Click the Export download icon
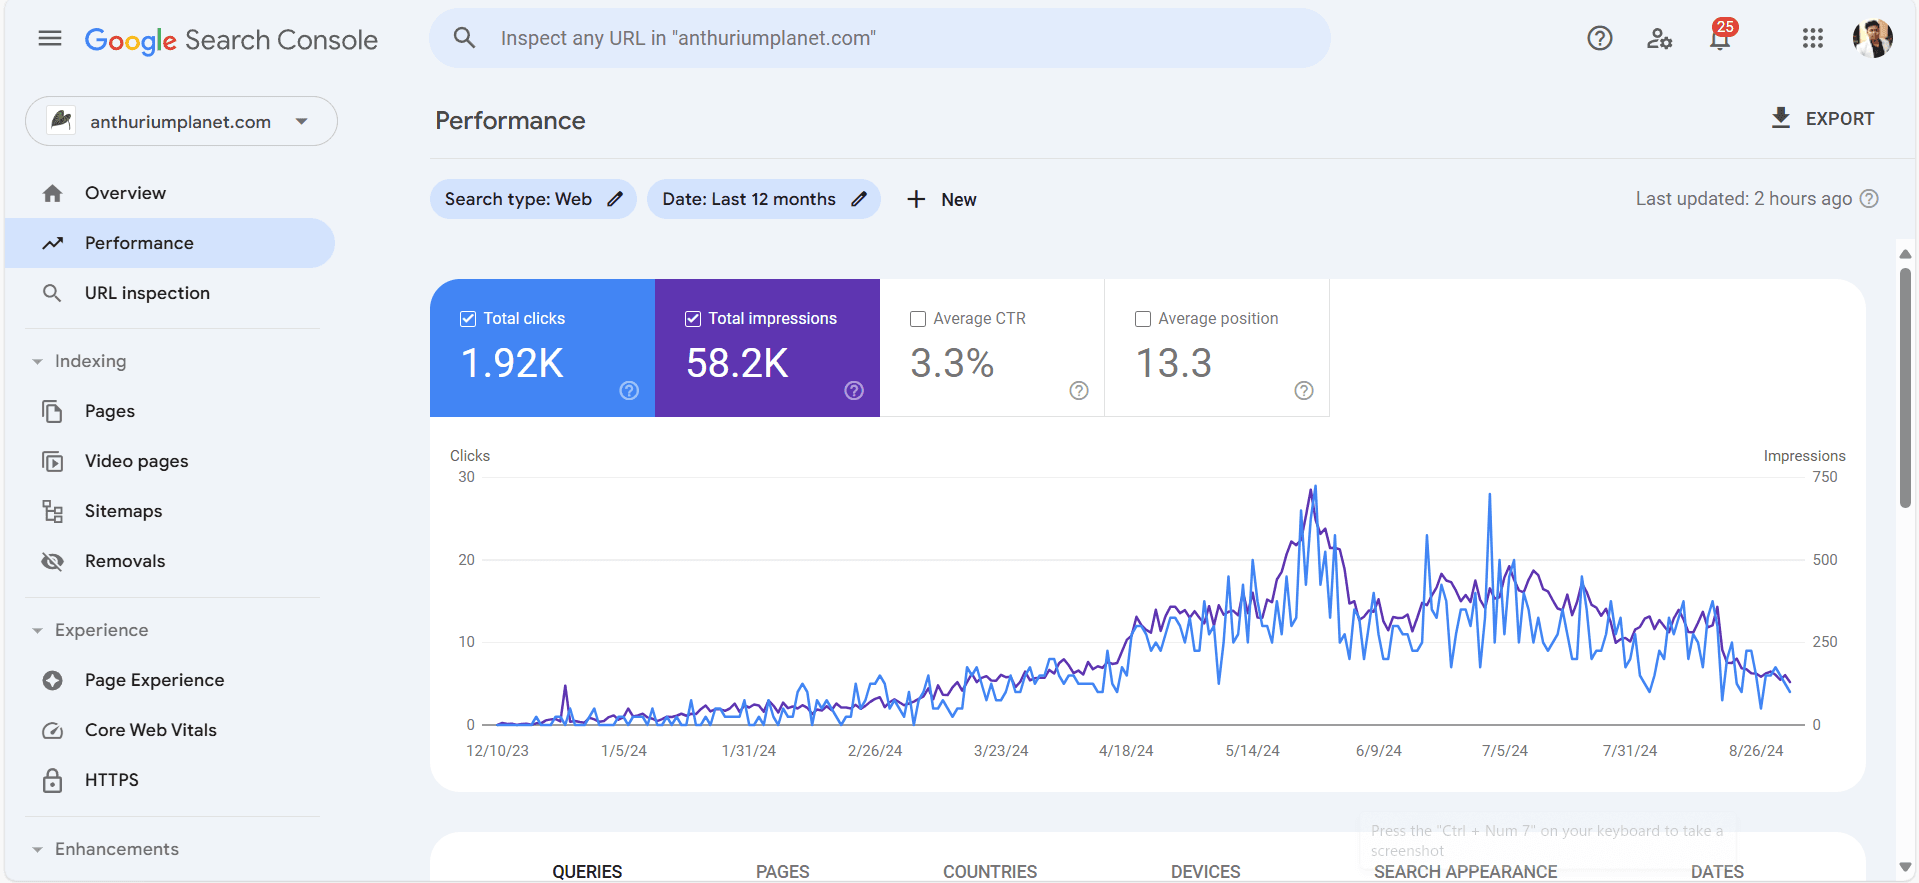Screen dimensions: 1919x883 pyautogui.click(x=1780, y=118)
